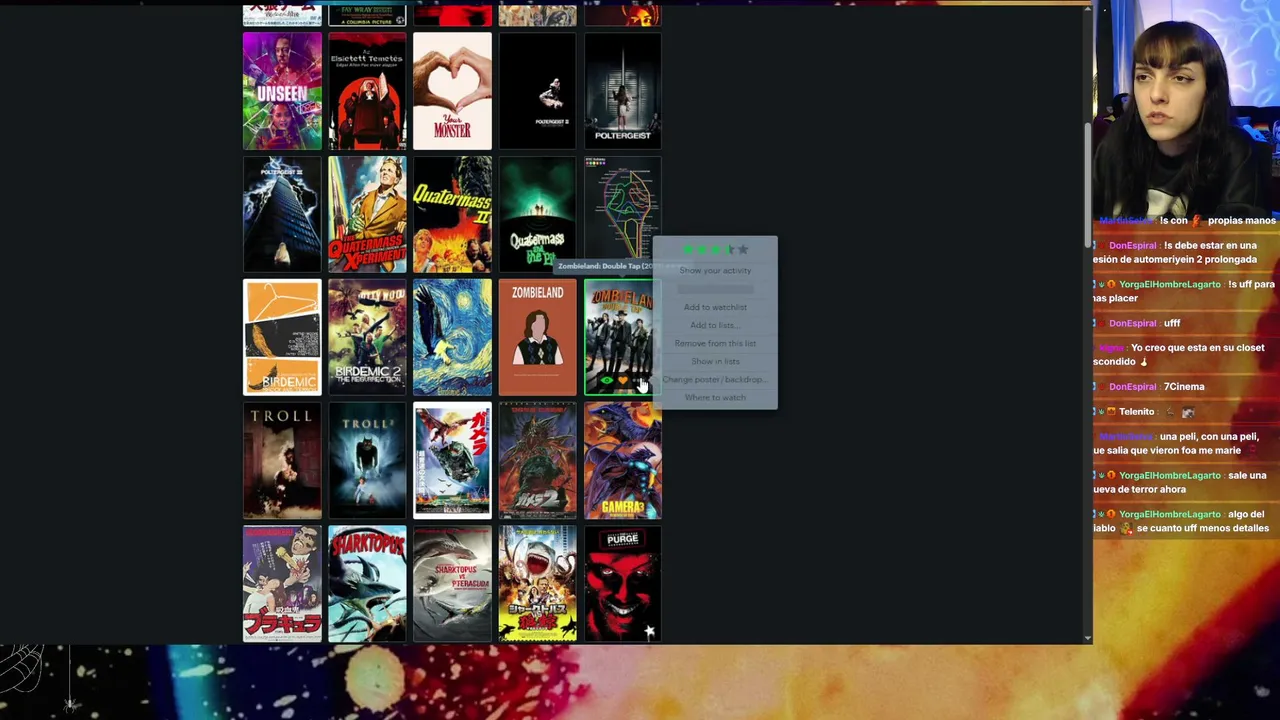Click username YorgaElHombreLagarto in the 'uff para' chat message
The width and height of the screenshot is (1280, 720).
(x=1170, y=284)
